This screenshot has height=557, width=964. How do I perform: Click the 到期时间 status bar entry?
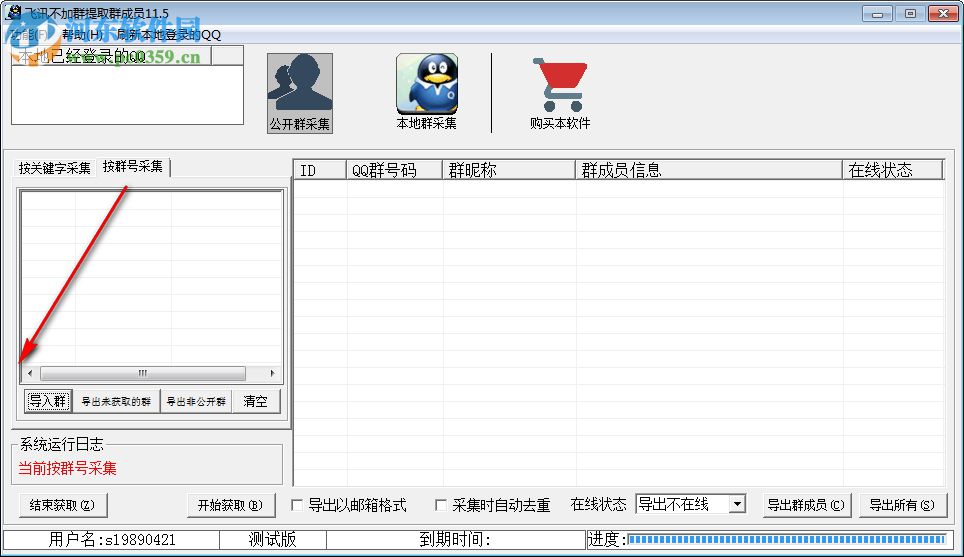455,540
